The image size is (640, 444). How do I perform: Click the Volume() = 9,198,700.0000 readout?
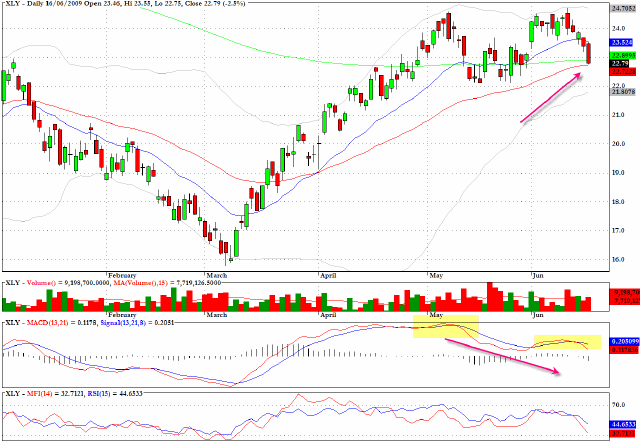point(70,282)
